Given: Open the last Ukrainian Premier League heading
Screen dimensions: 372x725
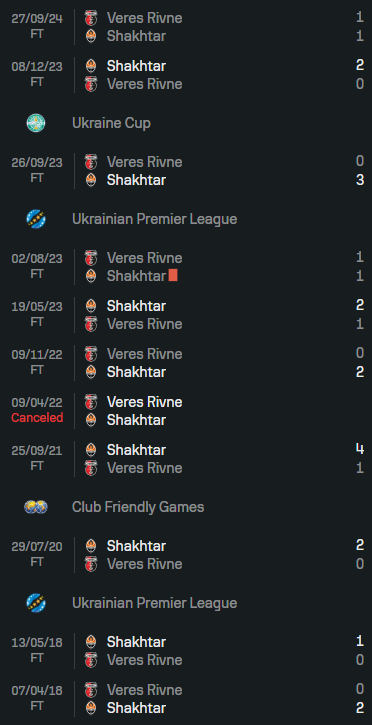Looking at the screenshot, I should coord(154,603).
